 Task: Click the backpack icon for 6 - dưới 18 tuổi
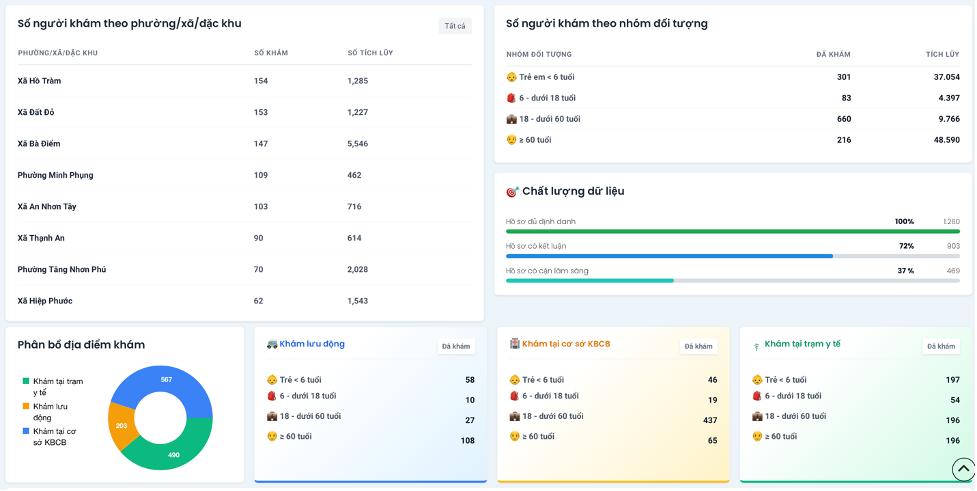point(512,98)
